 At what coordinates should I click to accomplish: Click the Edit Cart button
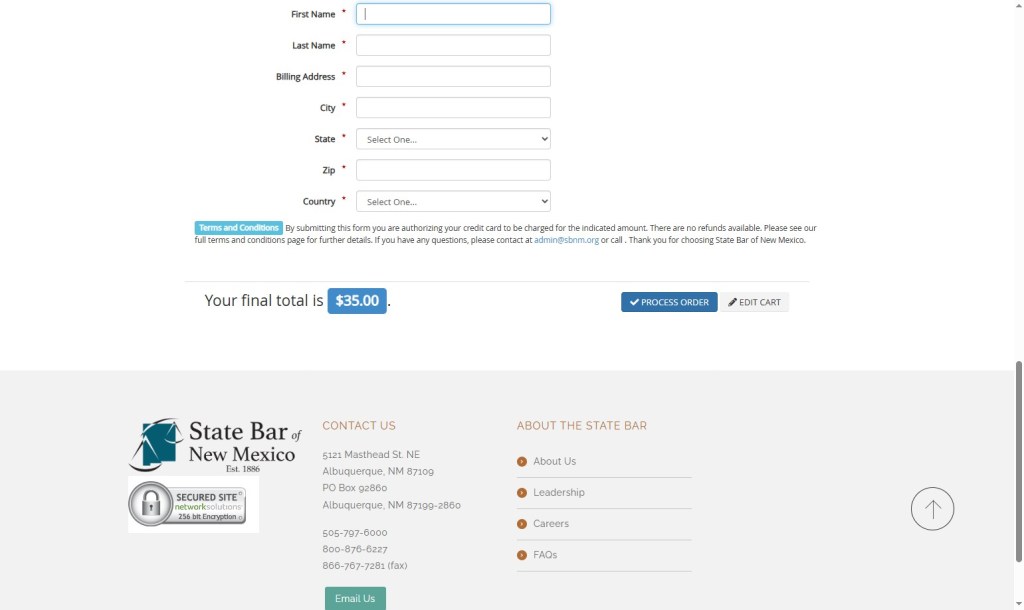[x=754, y=302]
